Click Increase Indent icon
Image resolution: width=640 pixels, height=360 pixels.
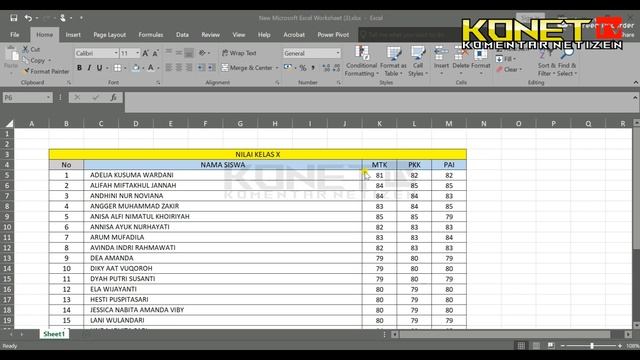pyautogui.click(x=211, y=68)
